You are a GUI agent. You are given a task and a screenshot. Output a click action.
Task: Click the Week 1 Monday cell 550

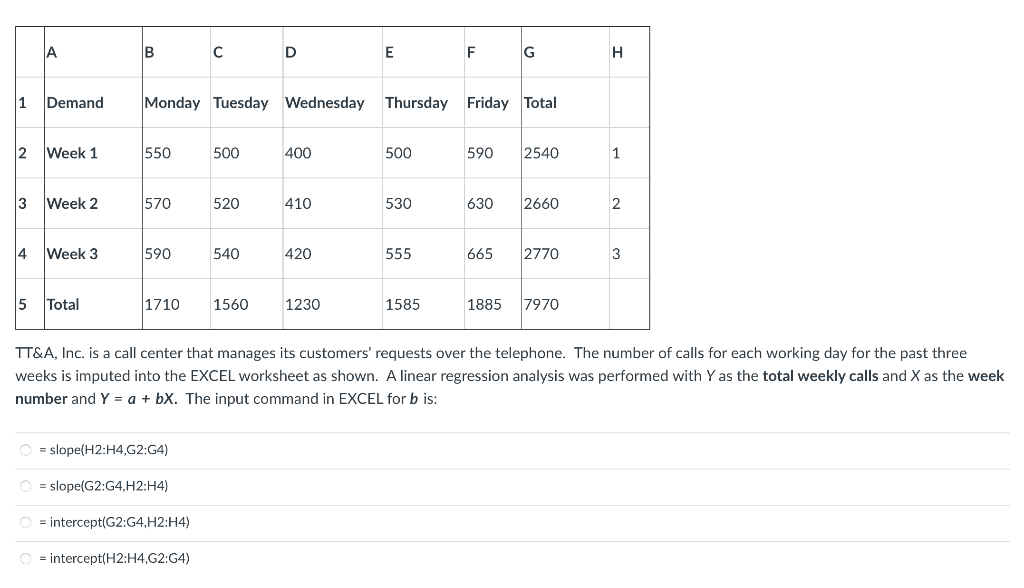(x=176, y=153)
